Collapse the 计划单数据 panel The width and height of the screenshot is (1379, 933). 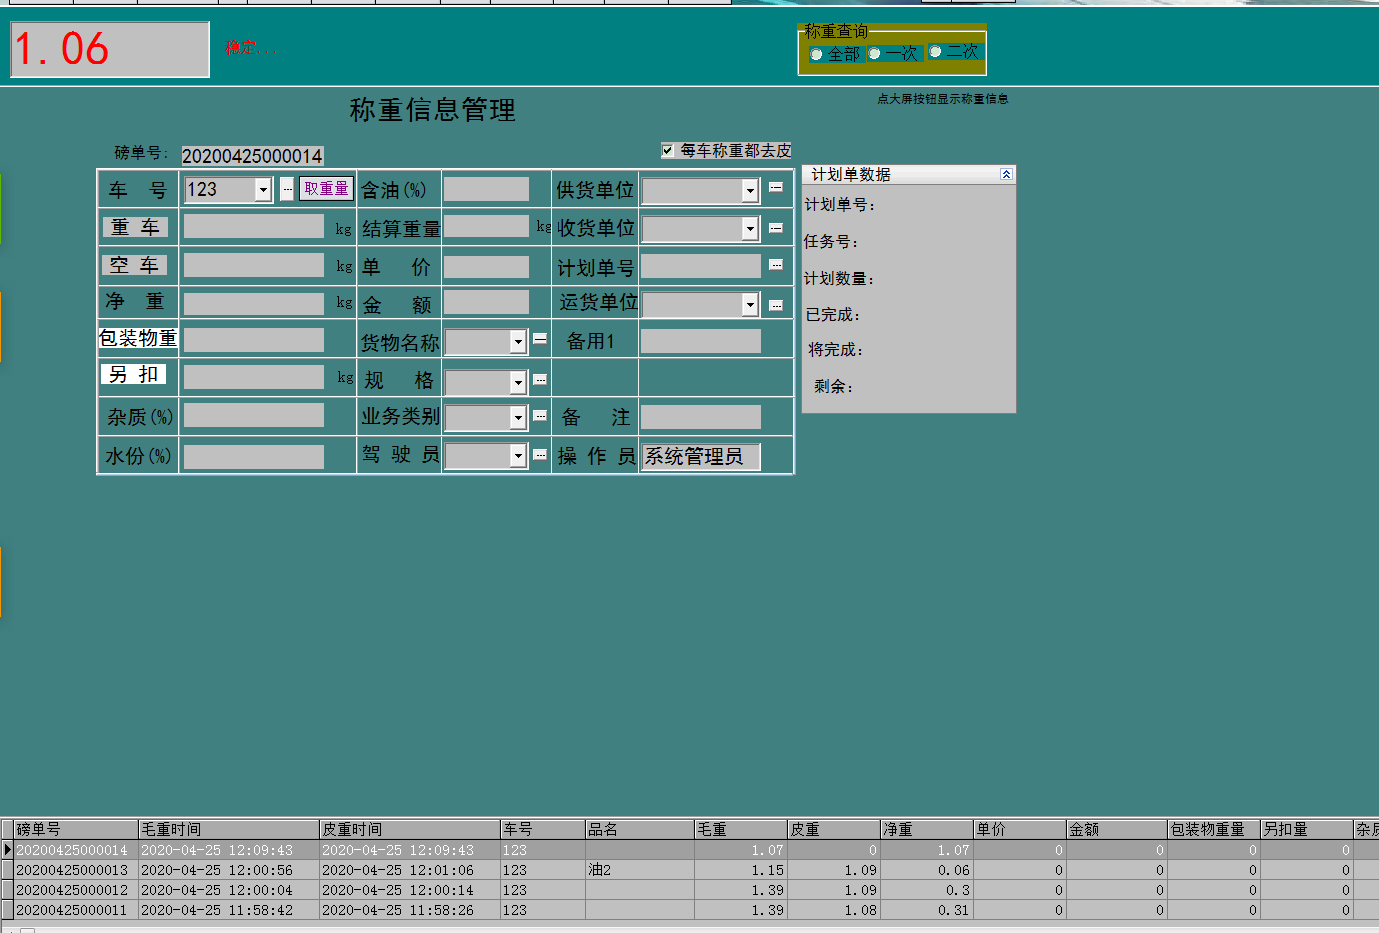click(1008, 173)
